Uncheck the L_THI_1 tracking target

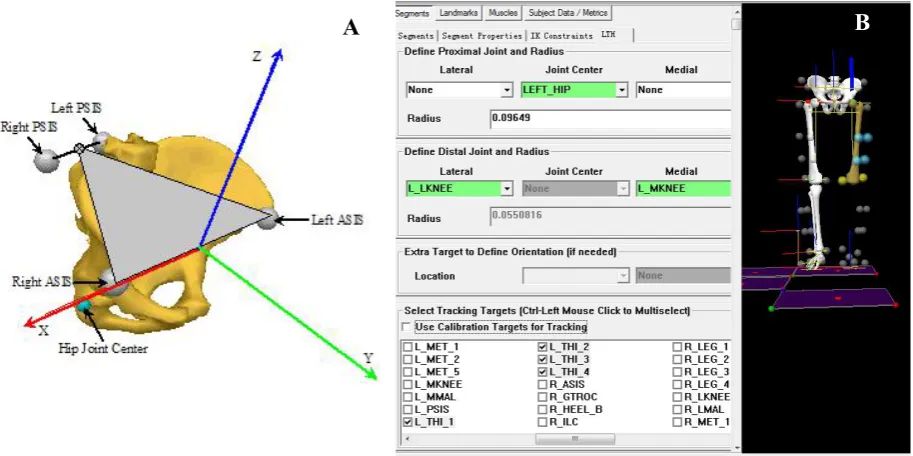coord(408,422)
